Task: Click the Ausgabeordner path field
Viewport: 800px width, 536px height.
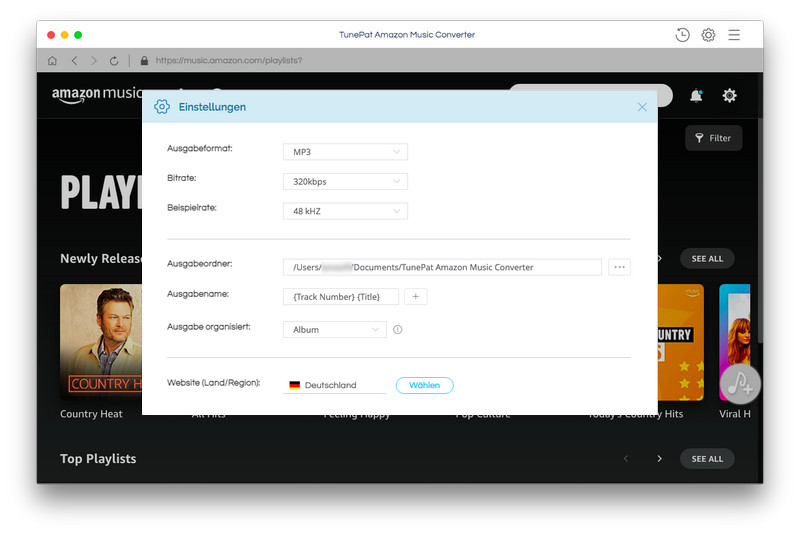Action: point(442,267)
